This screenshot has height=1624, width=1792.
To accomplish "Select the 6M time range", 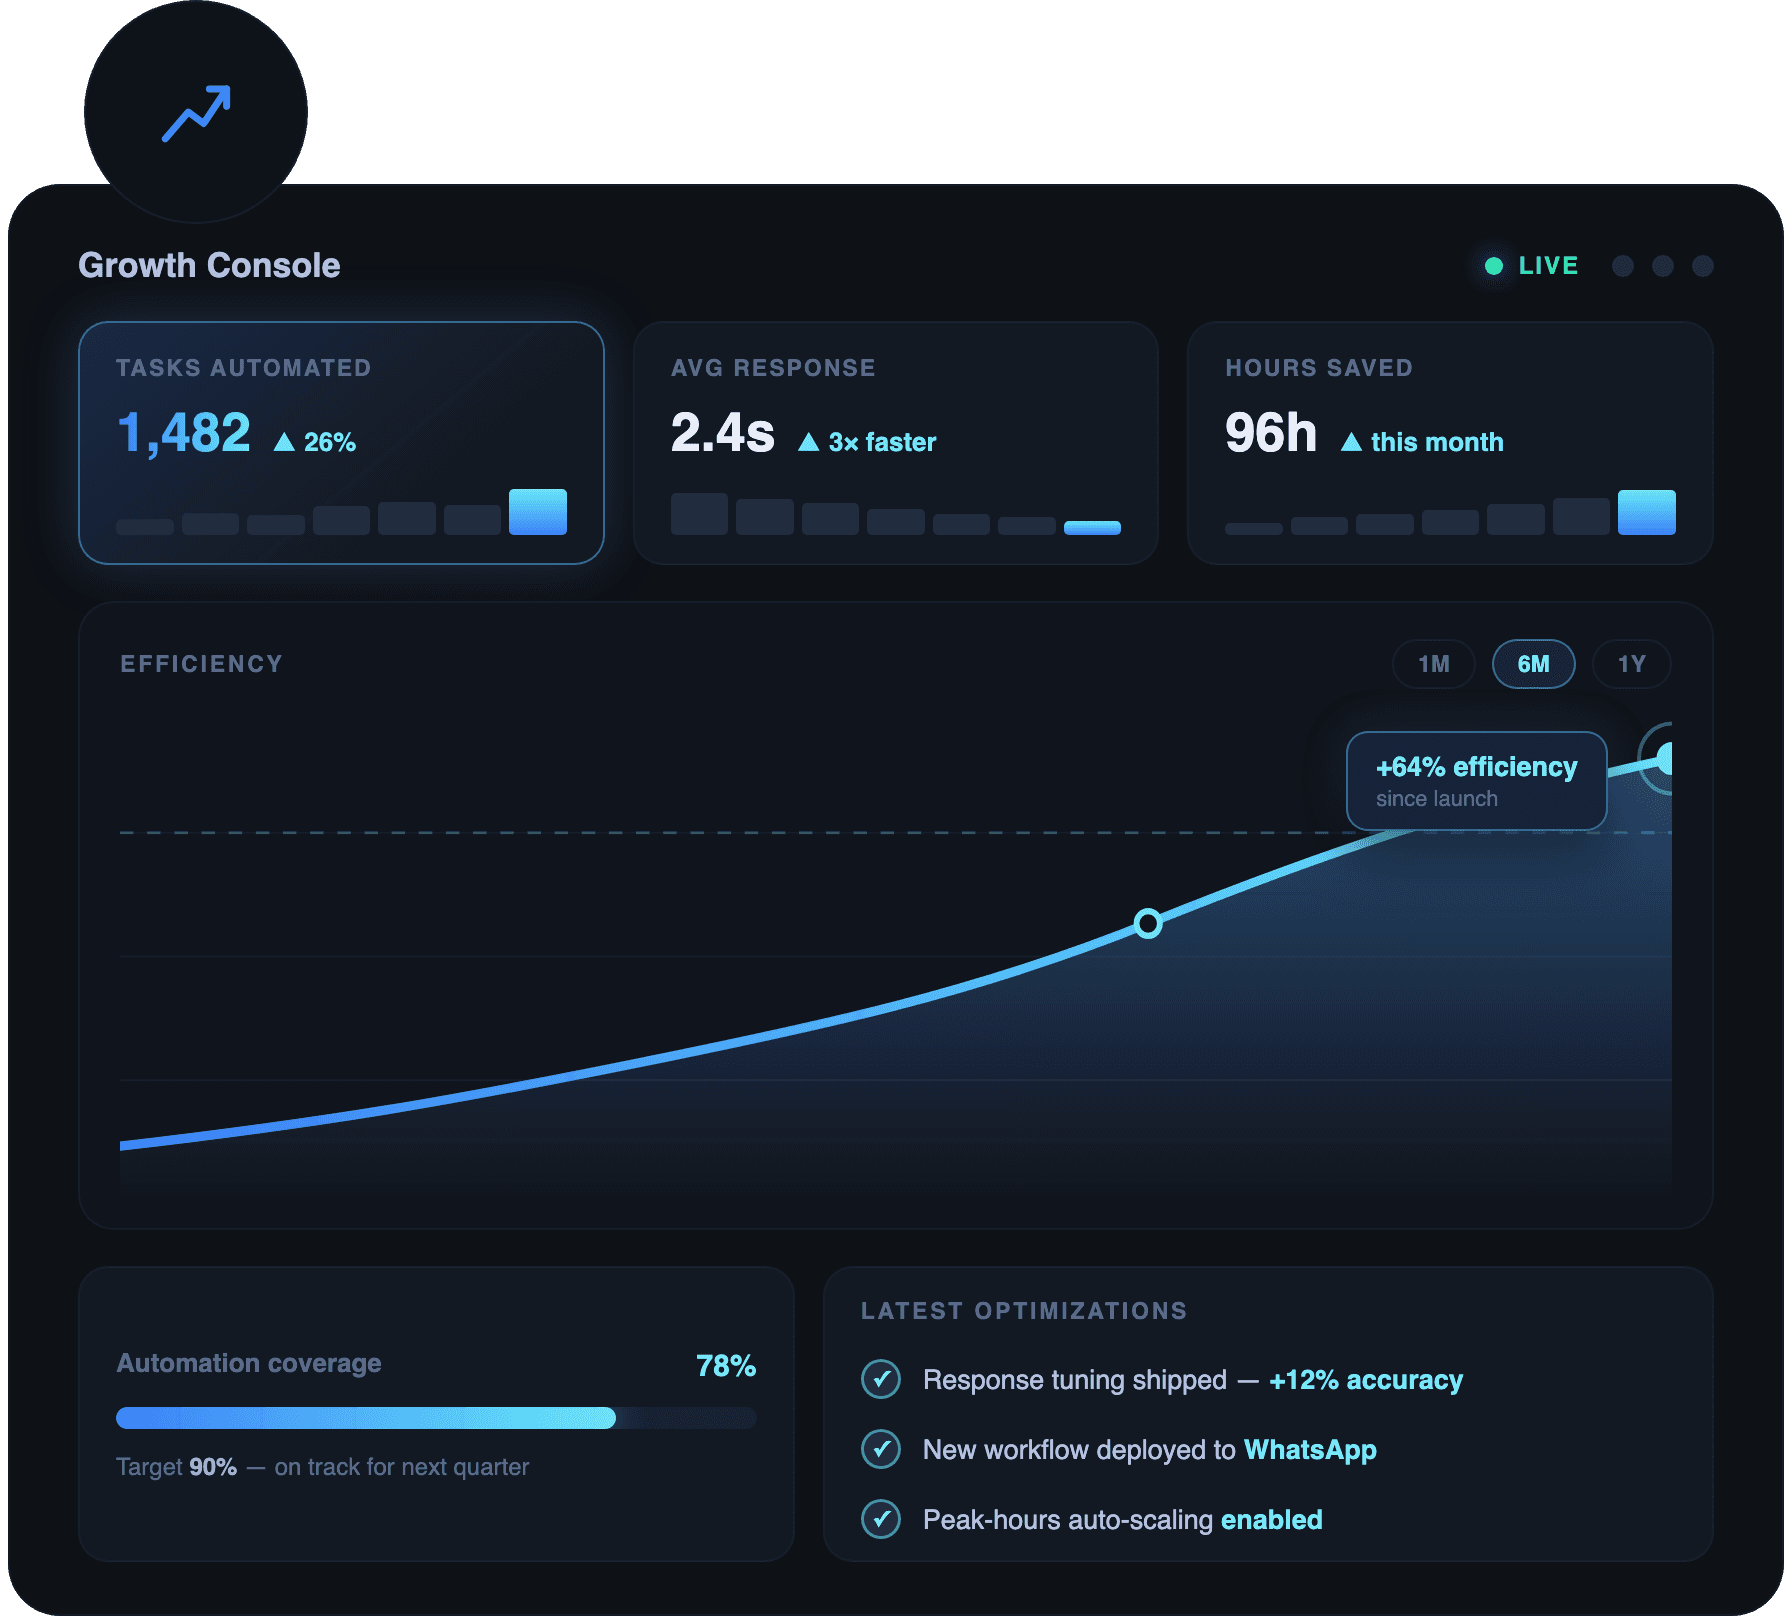I will [x=1533, y=664].
